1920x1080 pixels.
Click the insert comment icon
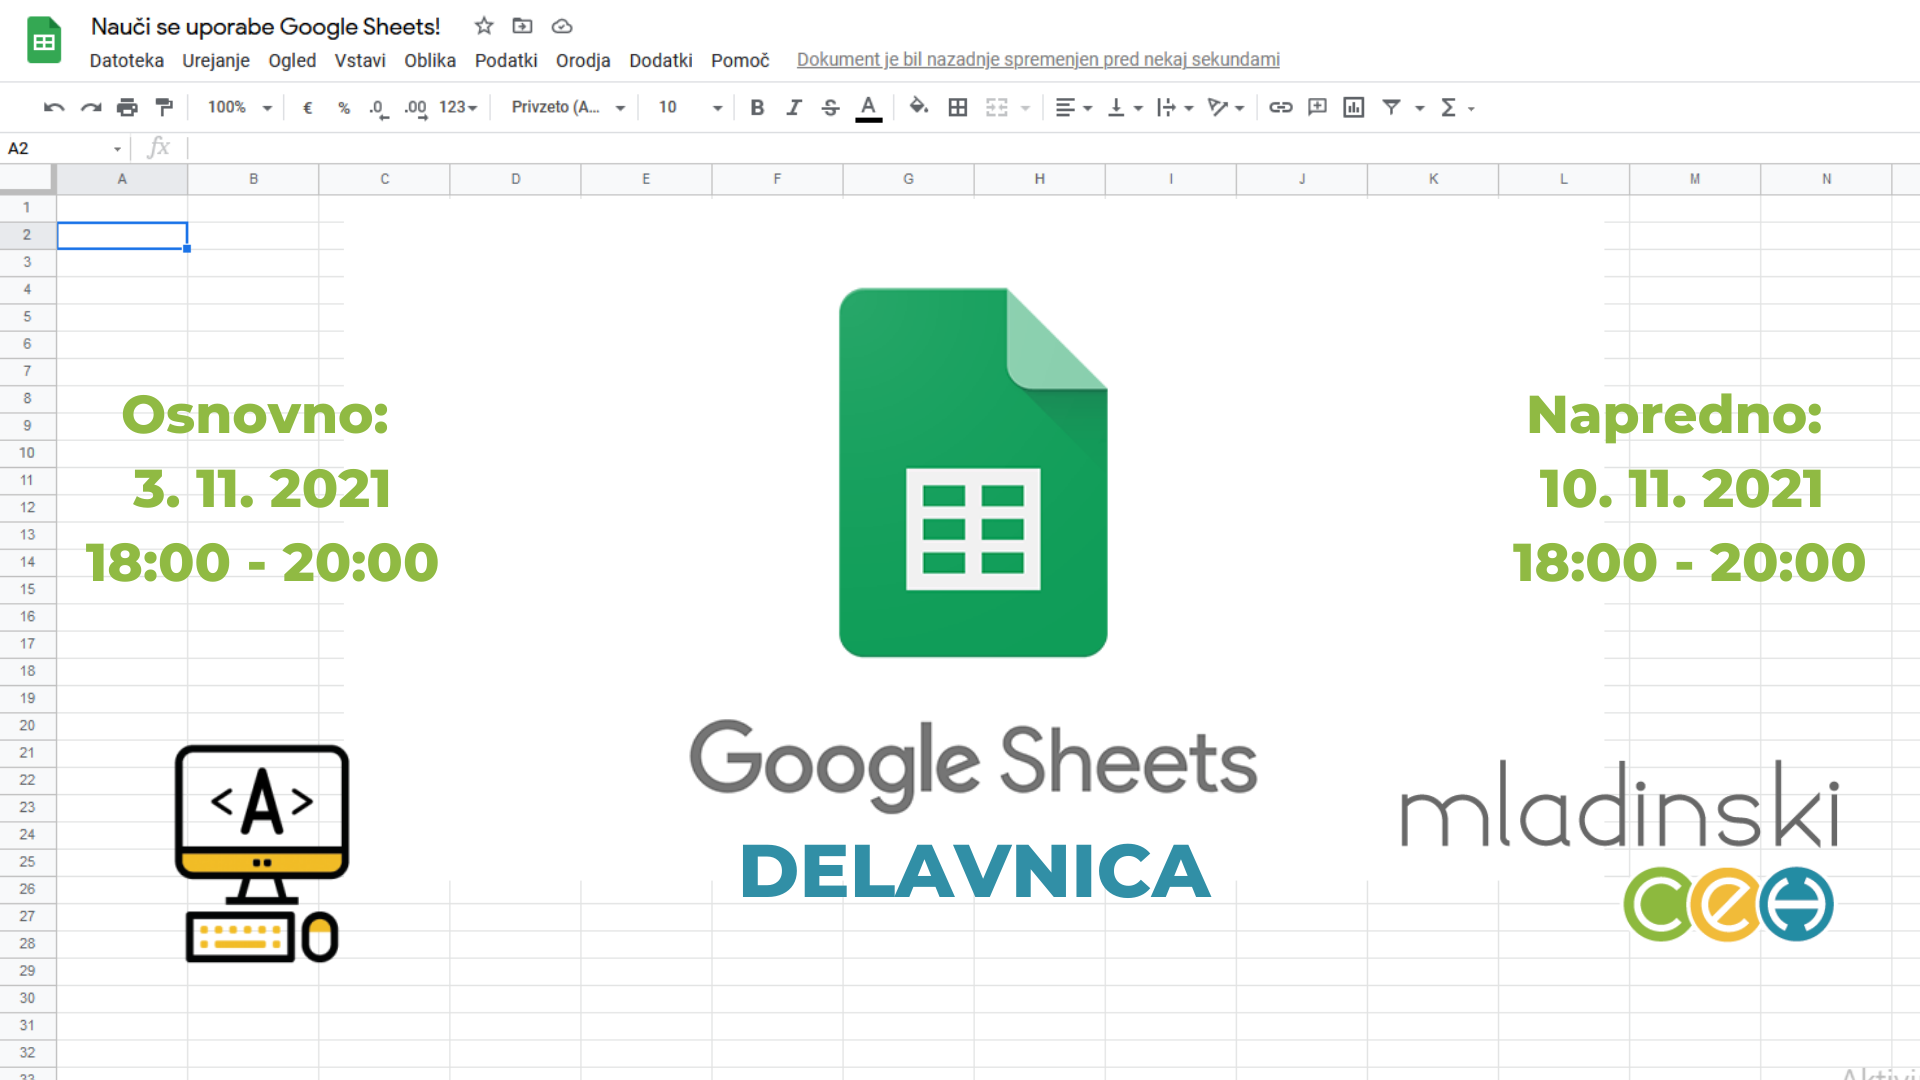[x=1317, y=107]
